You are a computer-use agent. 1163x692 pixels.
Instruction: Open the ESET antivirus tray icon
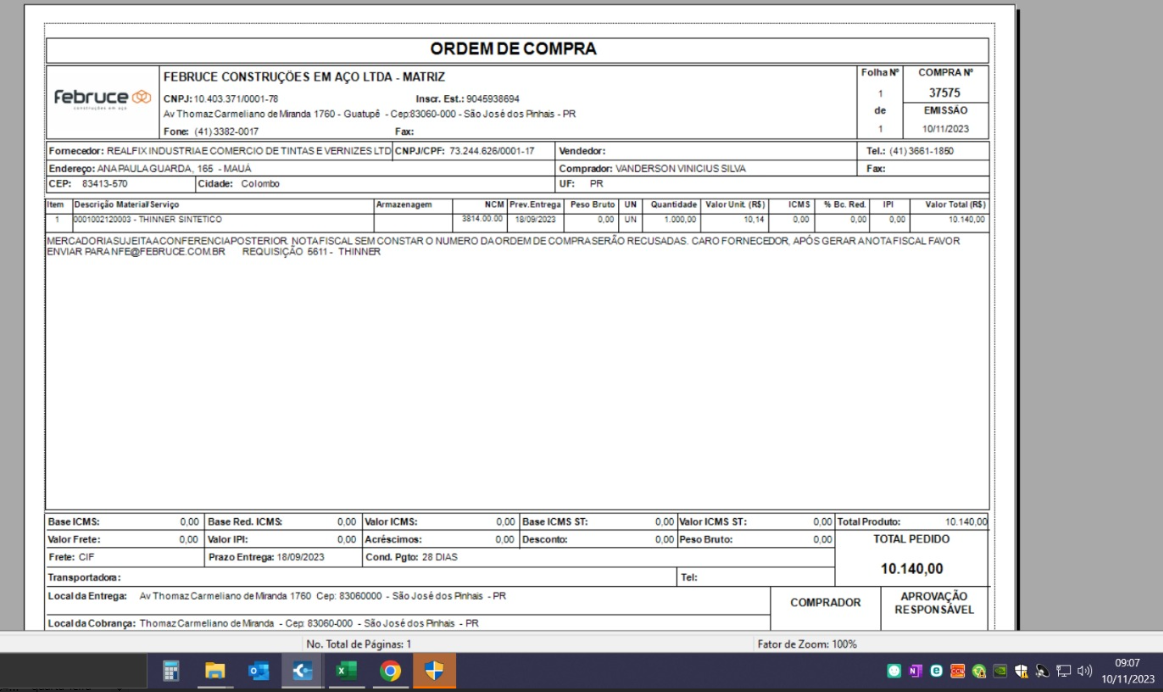pos(937,672)
